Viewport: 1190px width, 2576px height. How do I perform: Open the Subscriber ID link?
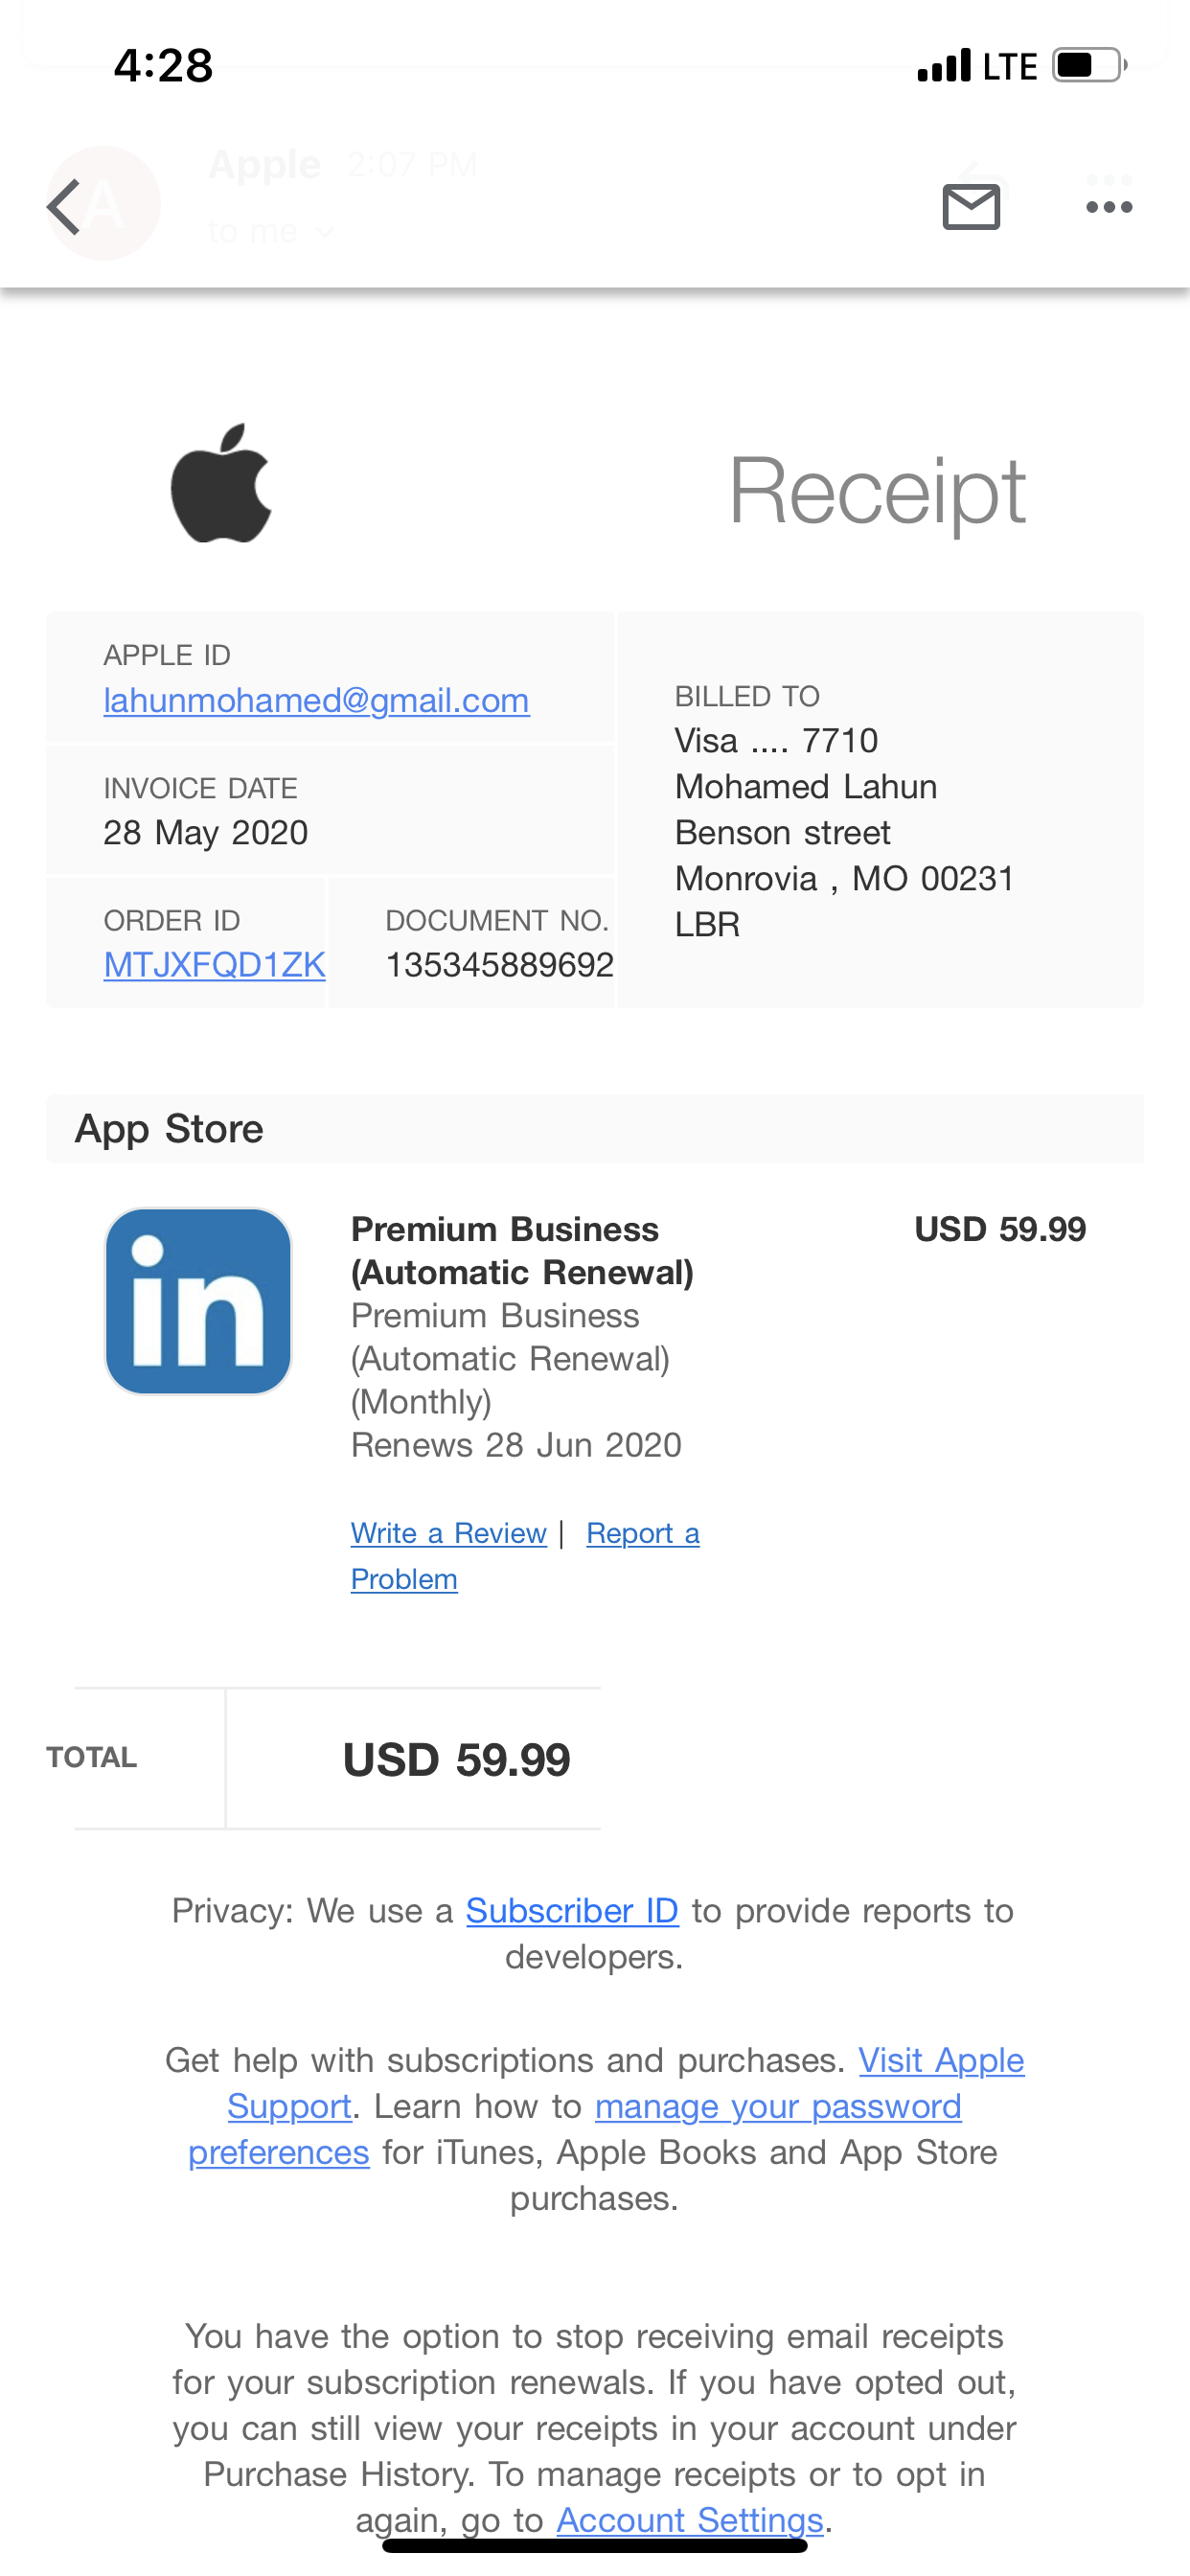coord(572,1911)
